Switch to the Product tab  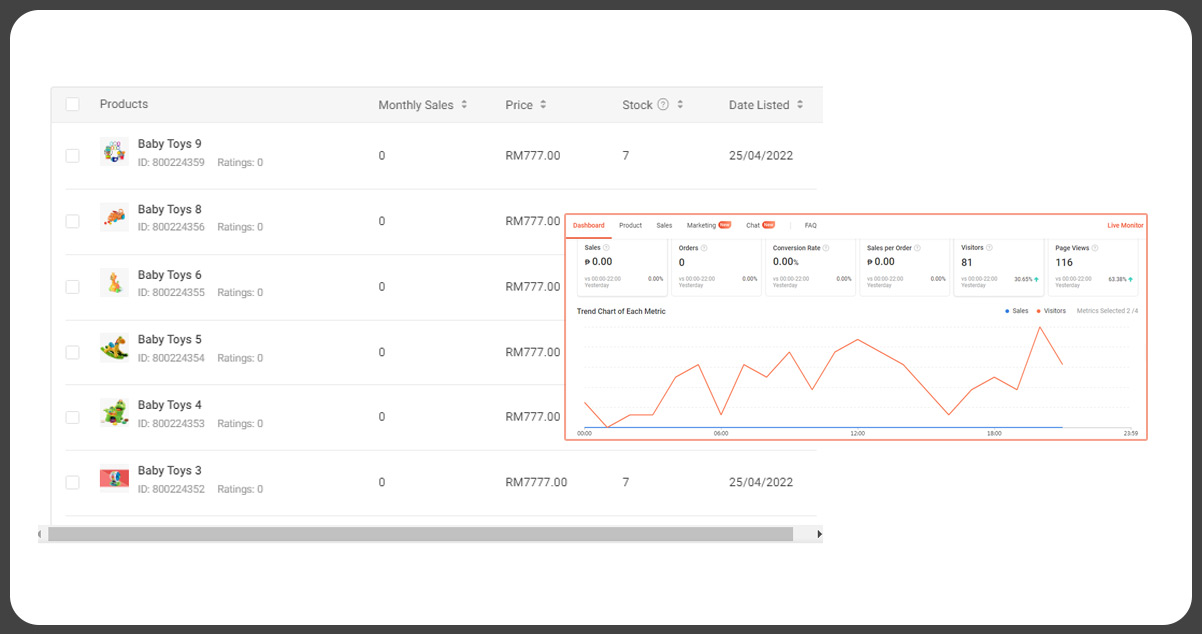pos(630,225)
